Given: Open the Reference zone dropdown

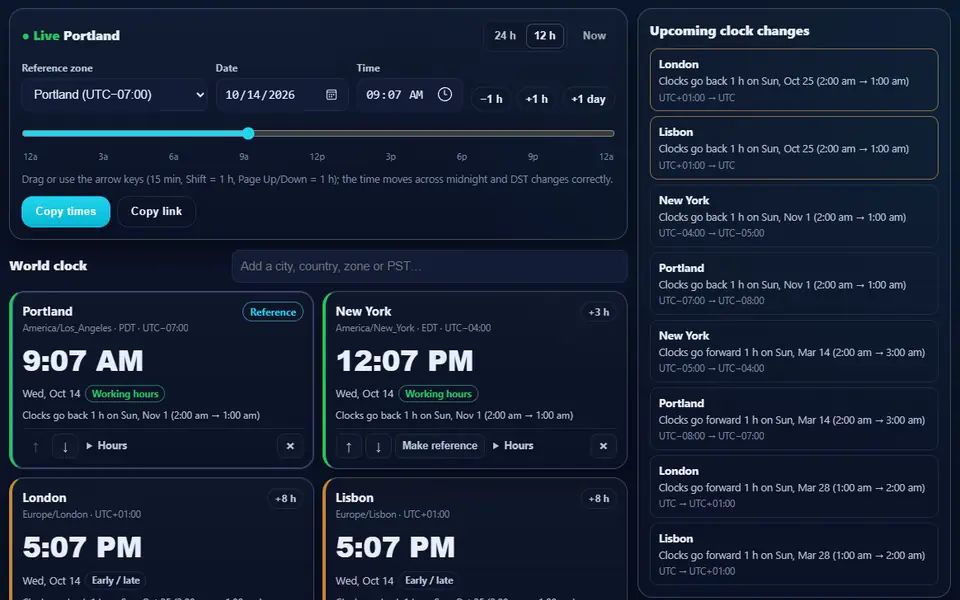Looking at the screenshot, I should 114,94.
